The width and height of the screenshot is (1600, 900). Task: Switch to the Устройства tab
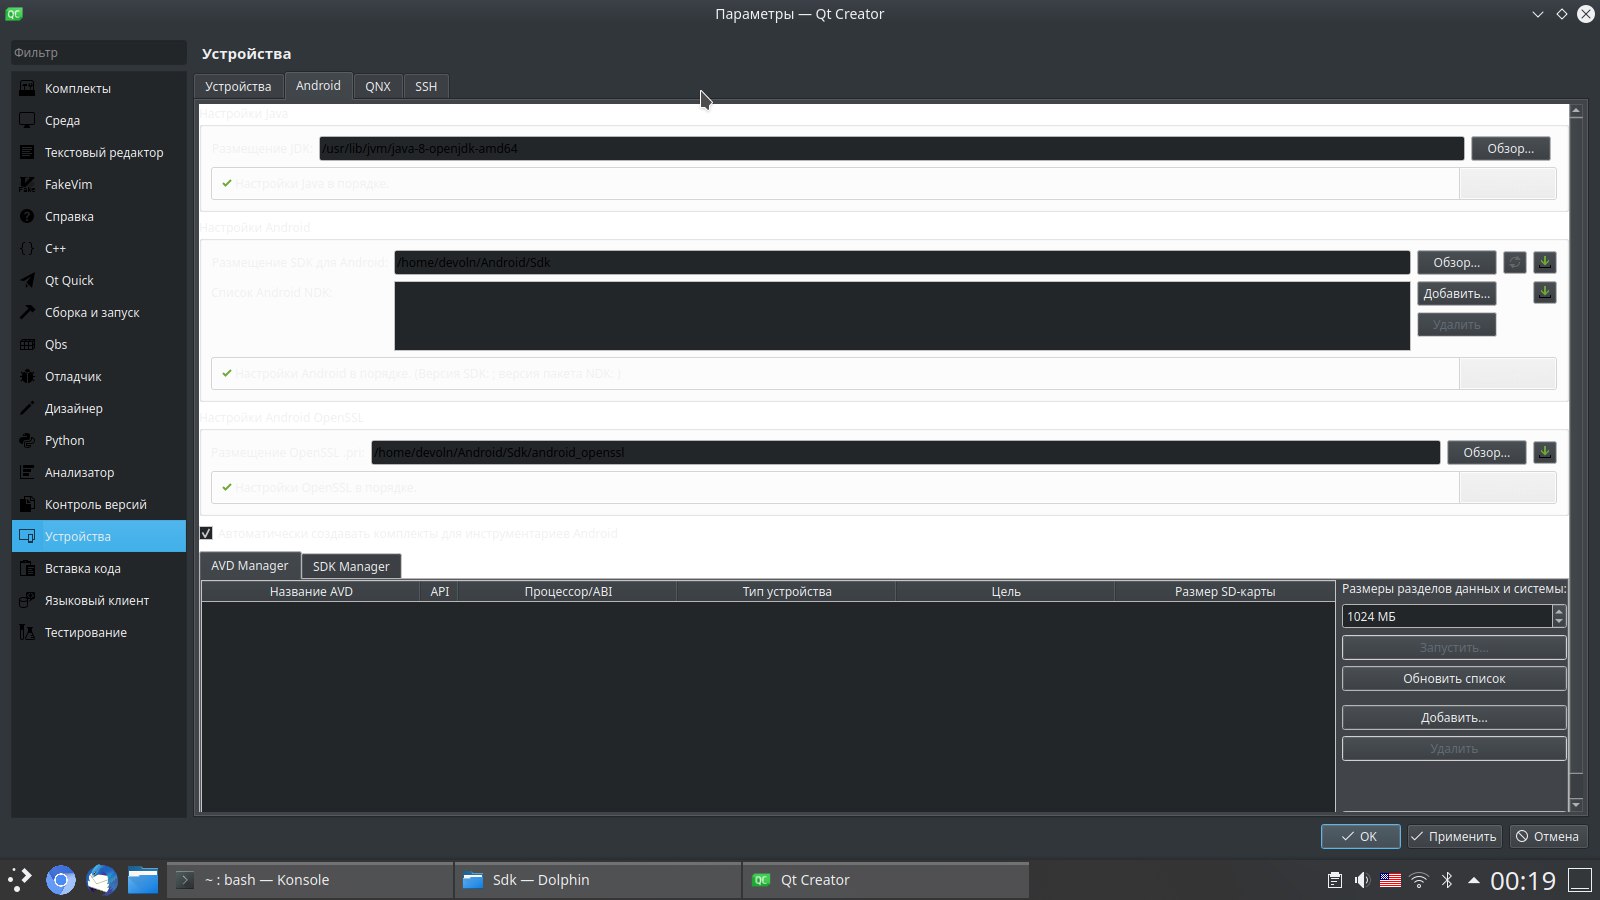coord(238,86)
